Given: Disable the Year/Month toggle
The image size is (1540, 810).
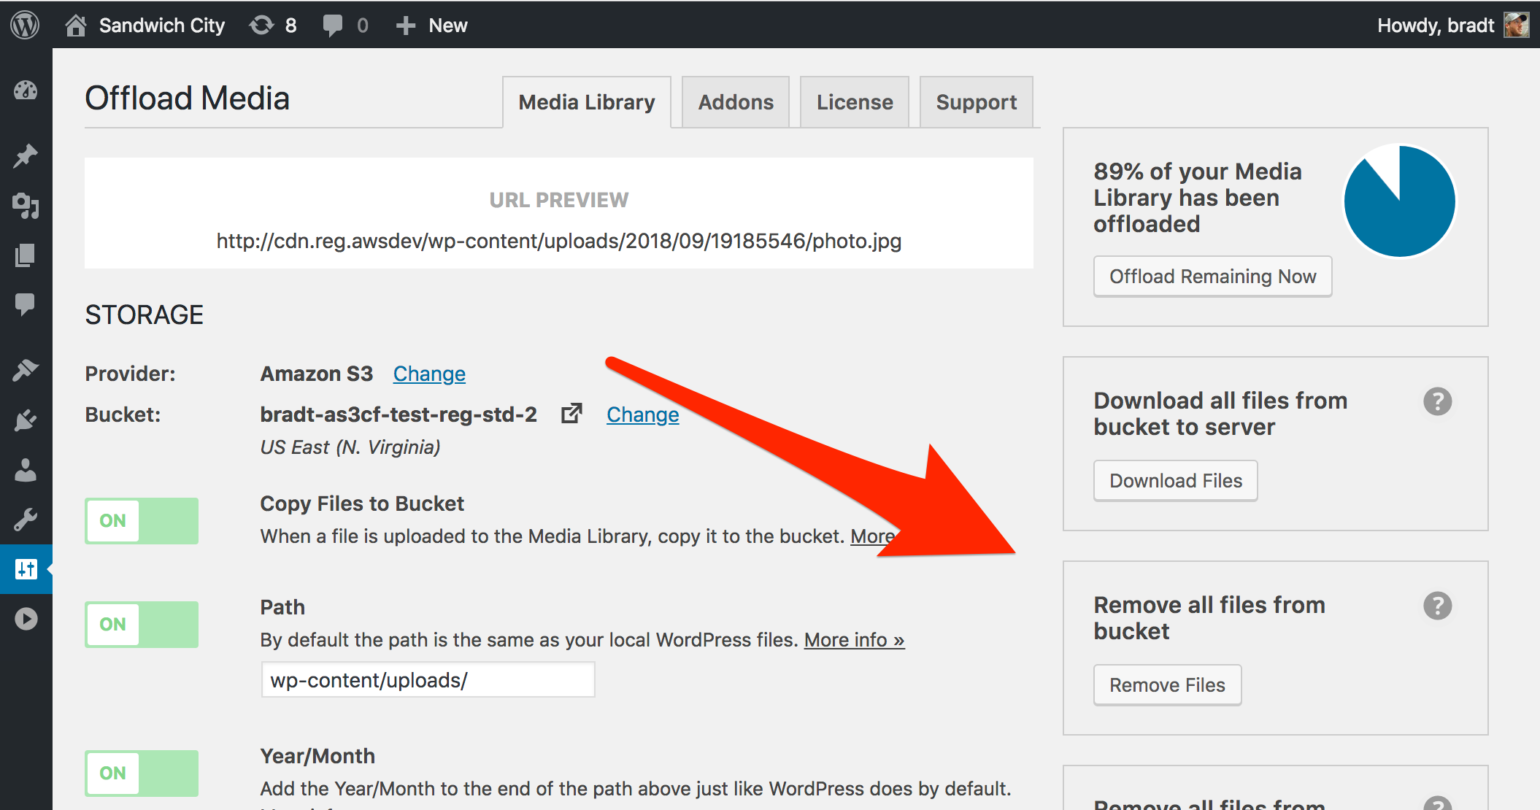Looking at the screenshot, I should click(142, 773).
